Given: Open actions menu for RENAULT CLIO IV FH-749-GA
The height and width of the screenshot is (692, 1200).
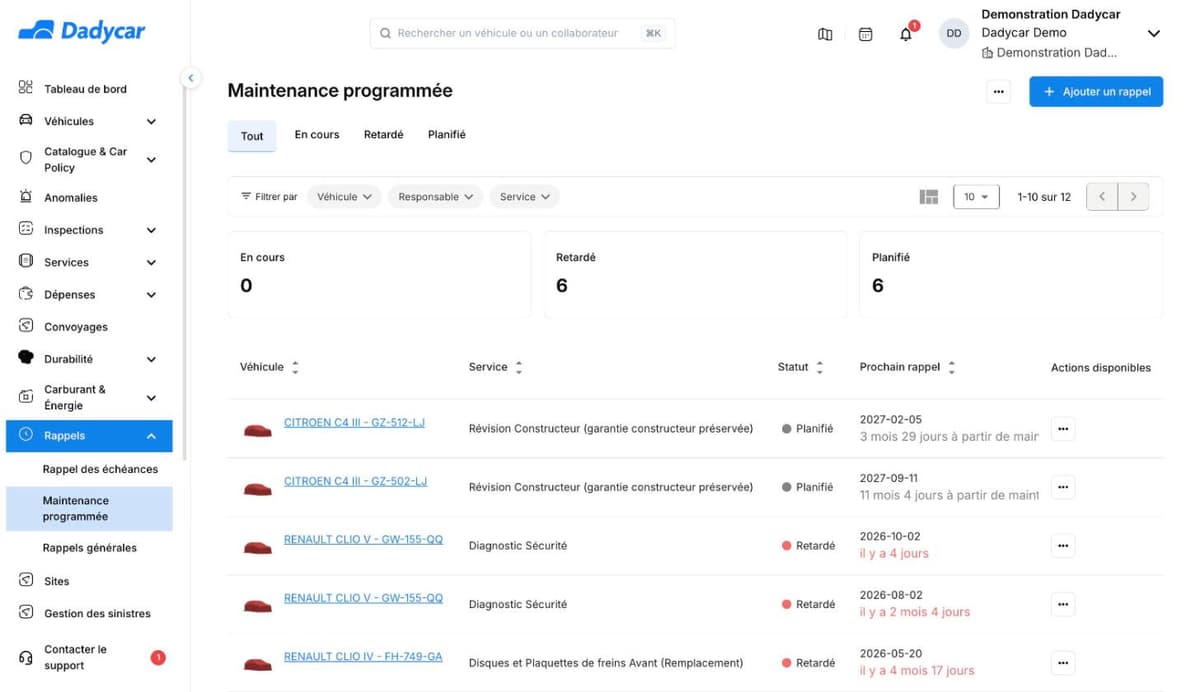Looking at the screenshot, I should tap(1063, 663).
